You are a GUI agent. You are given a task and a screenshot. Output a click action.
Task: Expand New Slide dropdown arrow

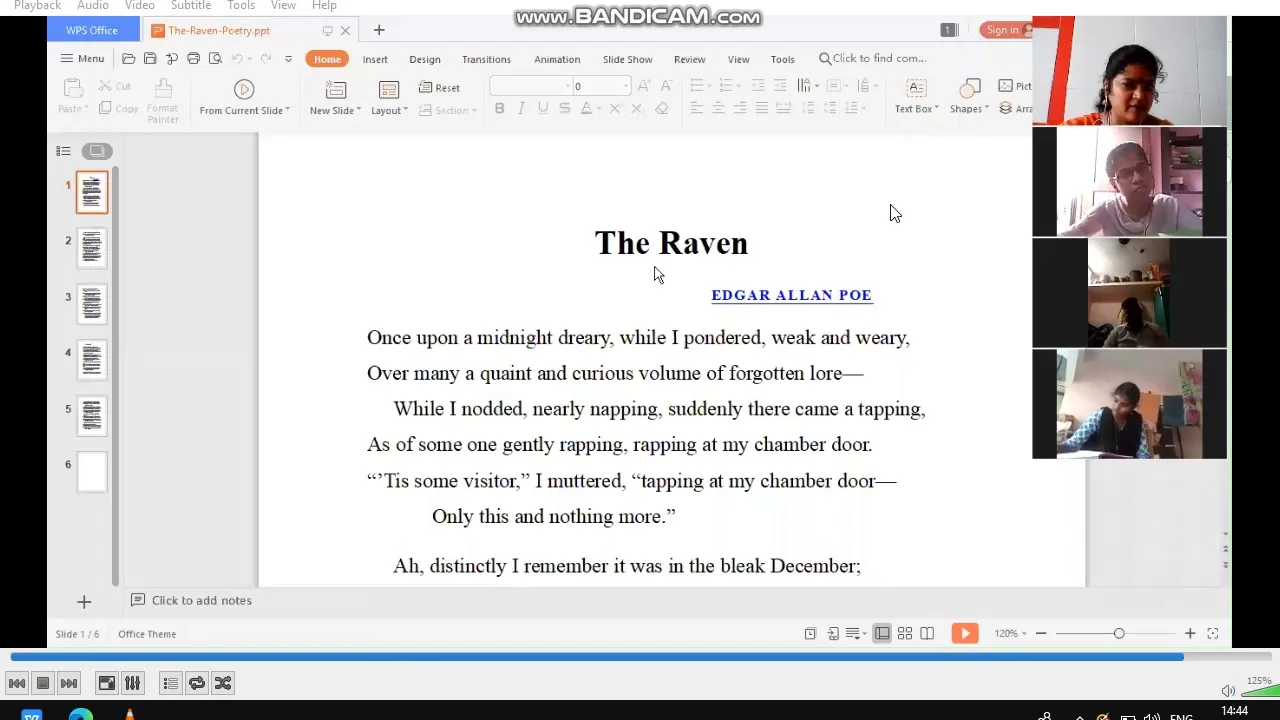(358, 111)
